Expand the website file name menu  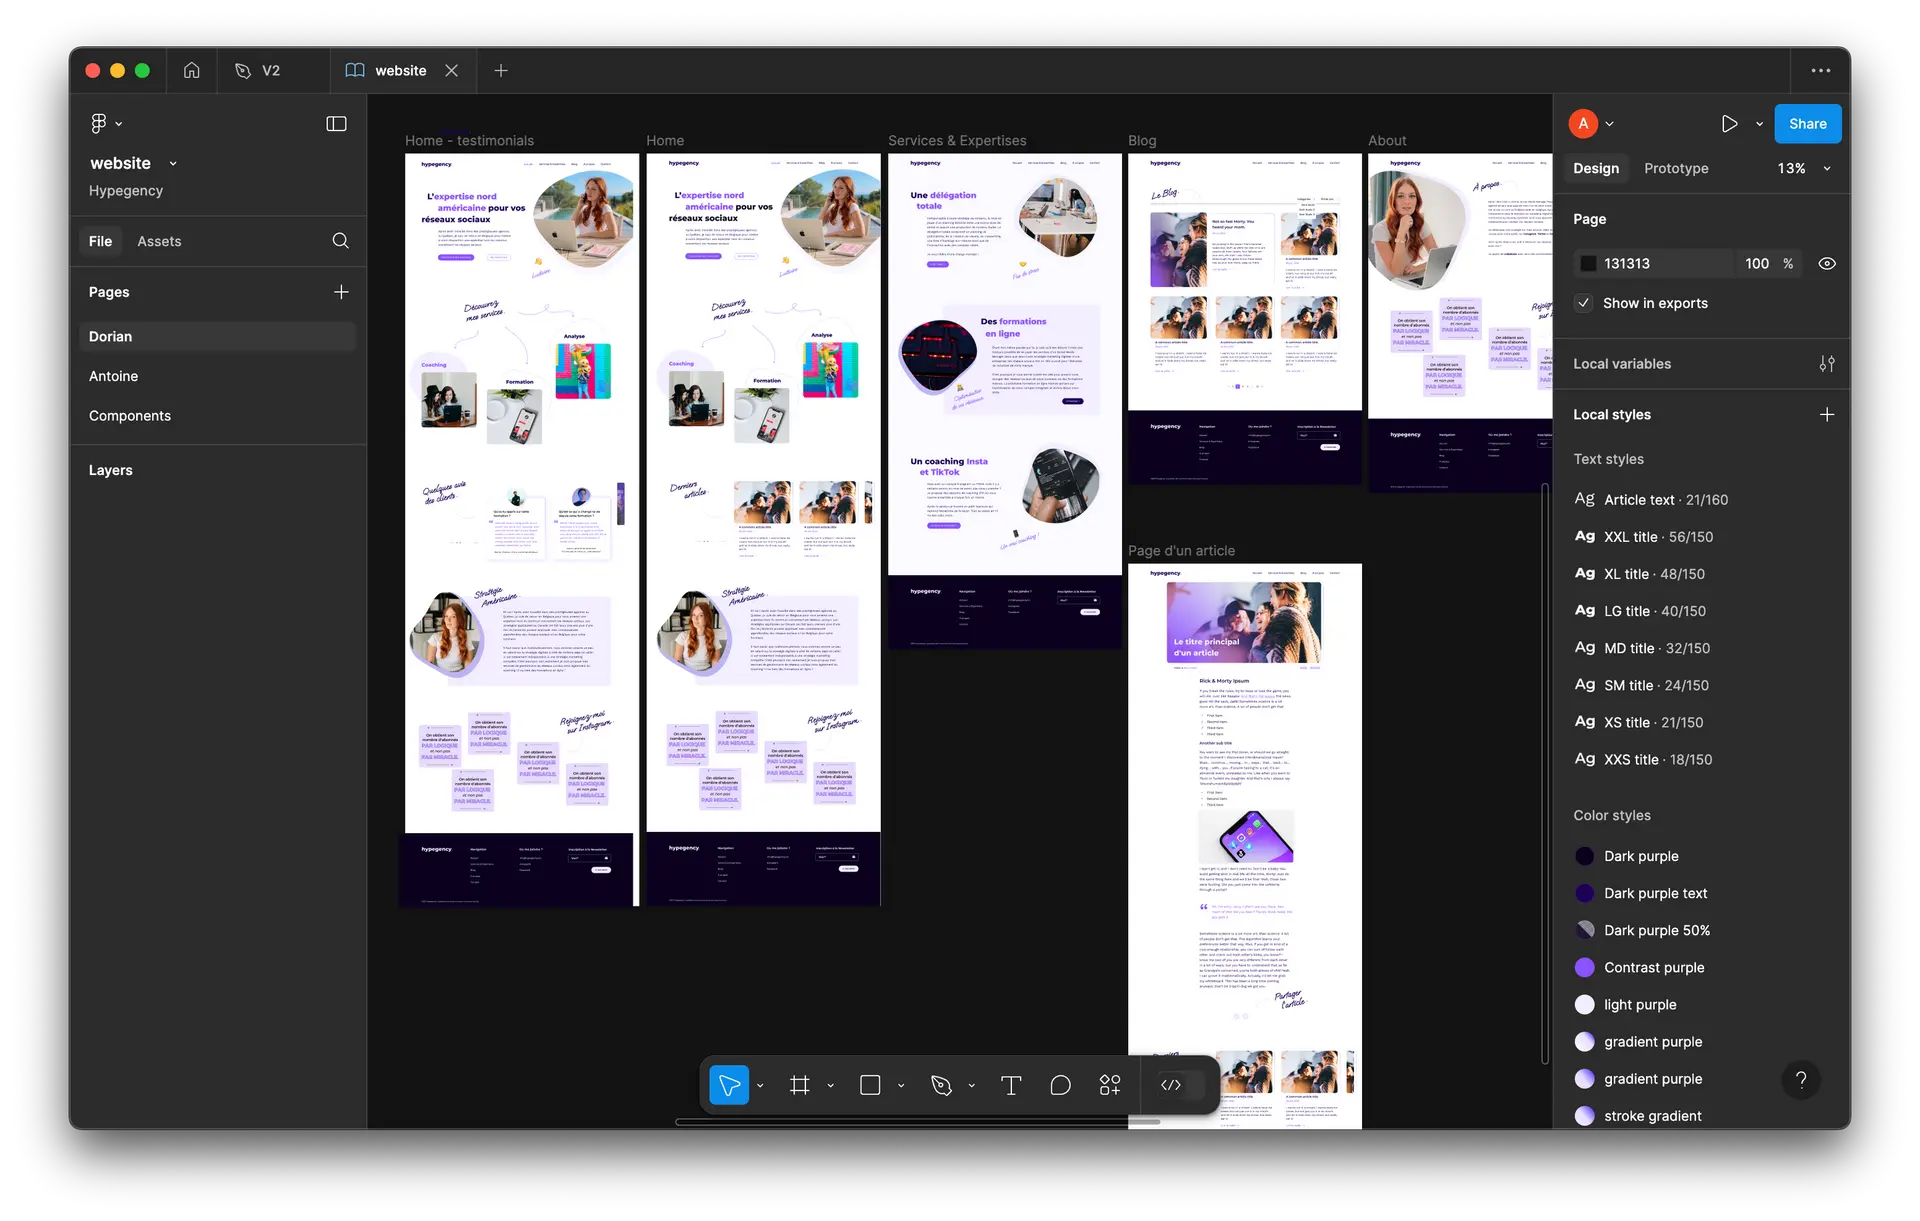tap(173, 163)
